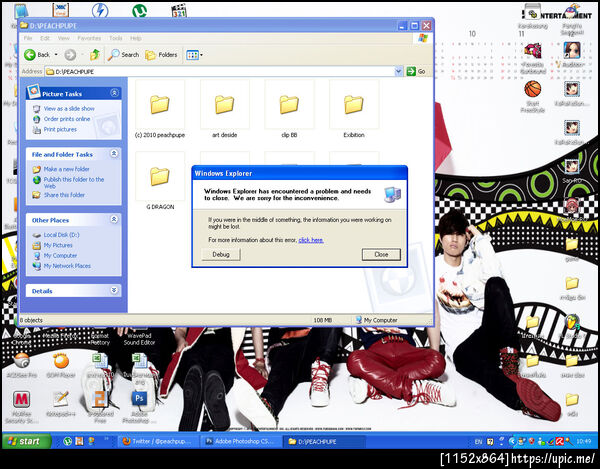Expand the Address bar dropdown arrow
Viewport: 600px width, 469px height.
pyautogui.click(x=398, y=71)
